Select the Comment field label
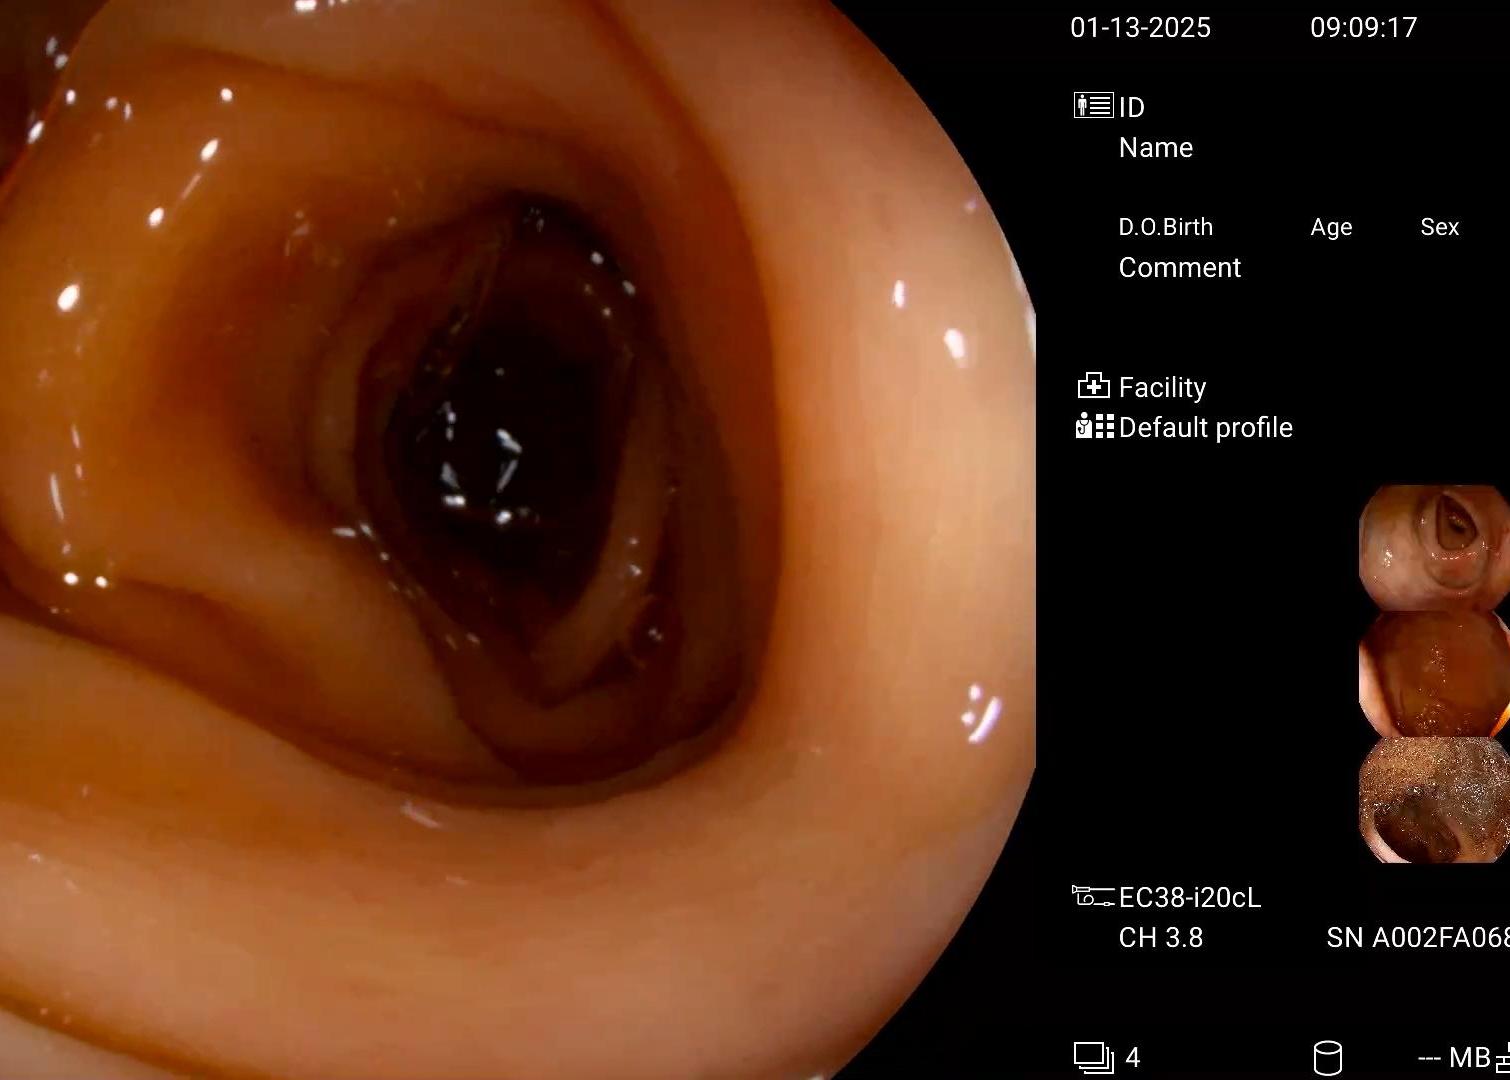This screenshot has height=1080, width=1510. [1180, 268]
